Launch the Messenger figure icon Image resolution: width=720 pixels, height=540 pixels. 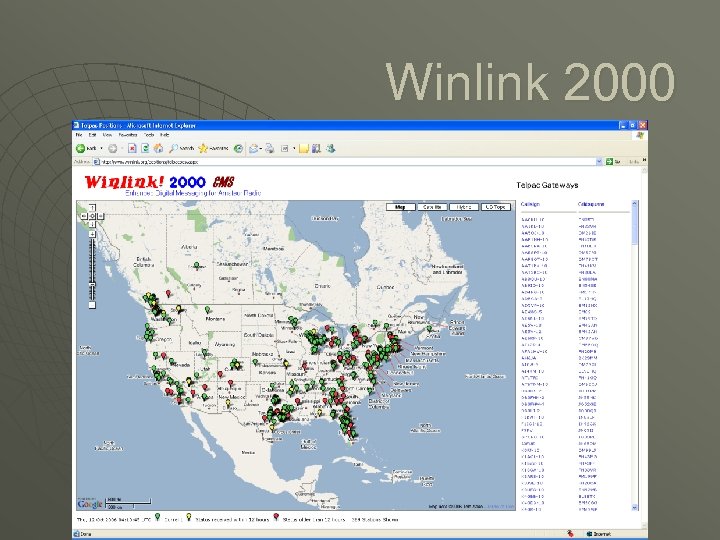tap(331, 148)
